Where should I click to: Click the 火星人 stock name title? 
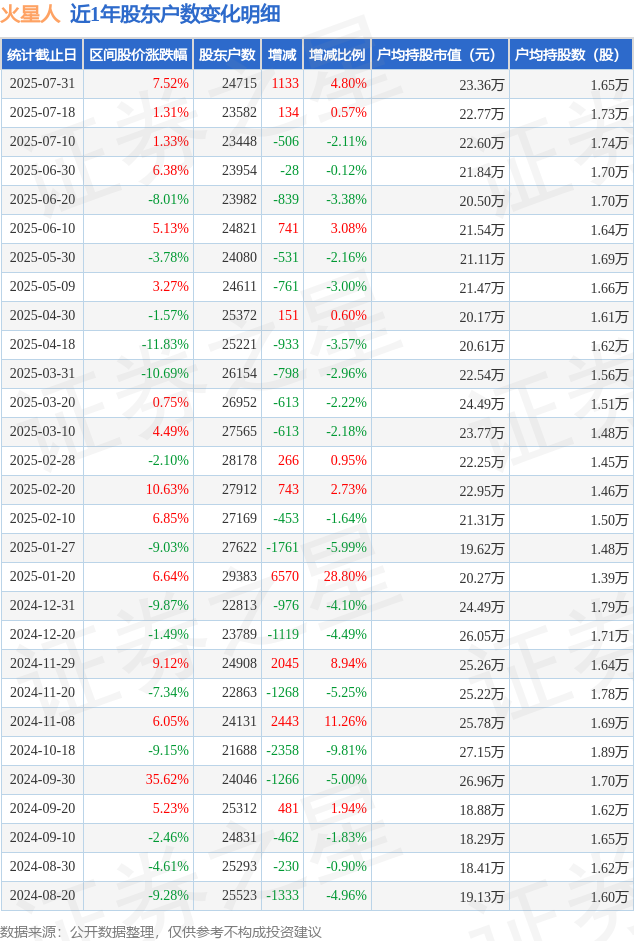point(30,14)
